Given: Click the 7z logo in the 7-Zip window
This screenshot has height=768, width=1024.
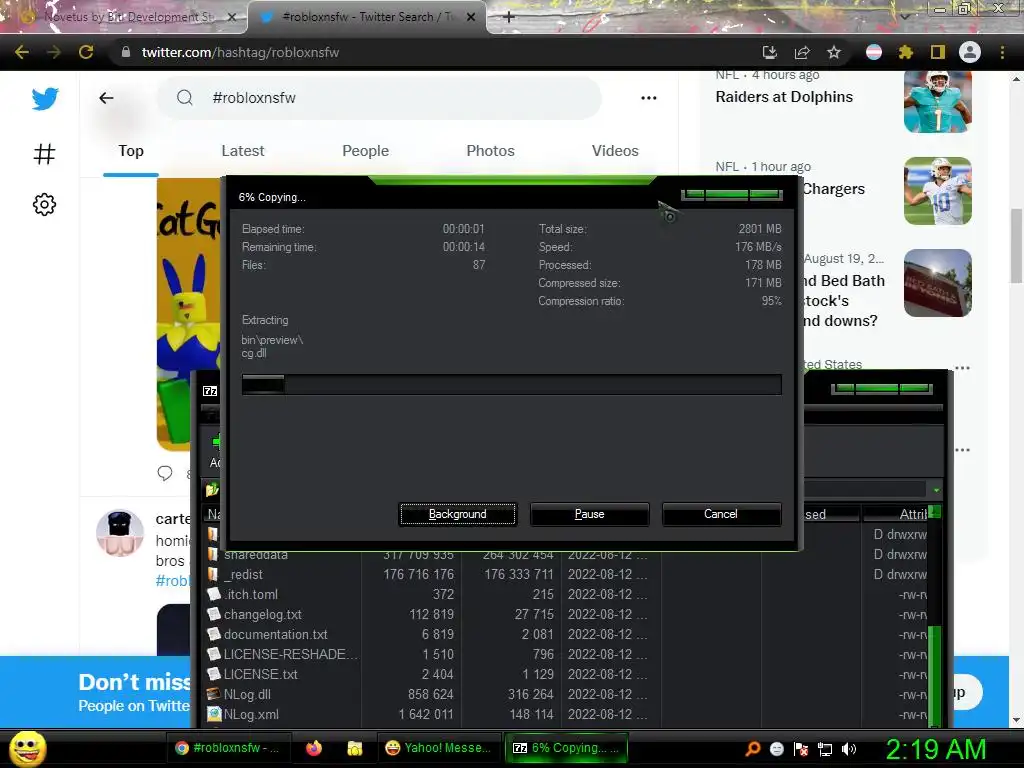Looking at the screenshot, I should click(210, 391).
